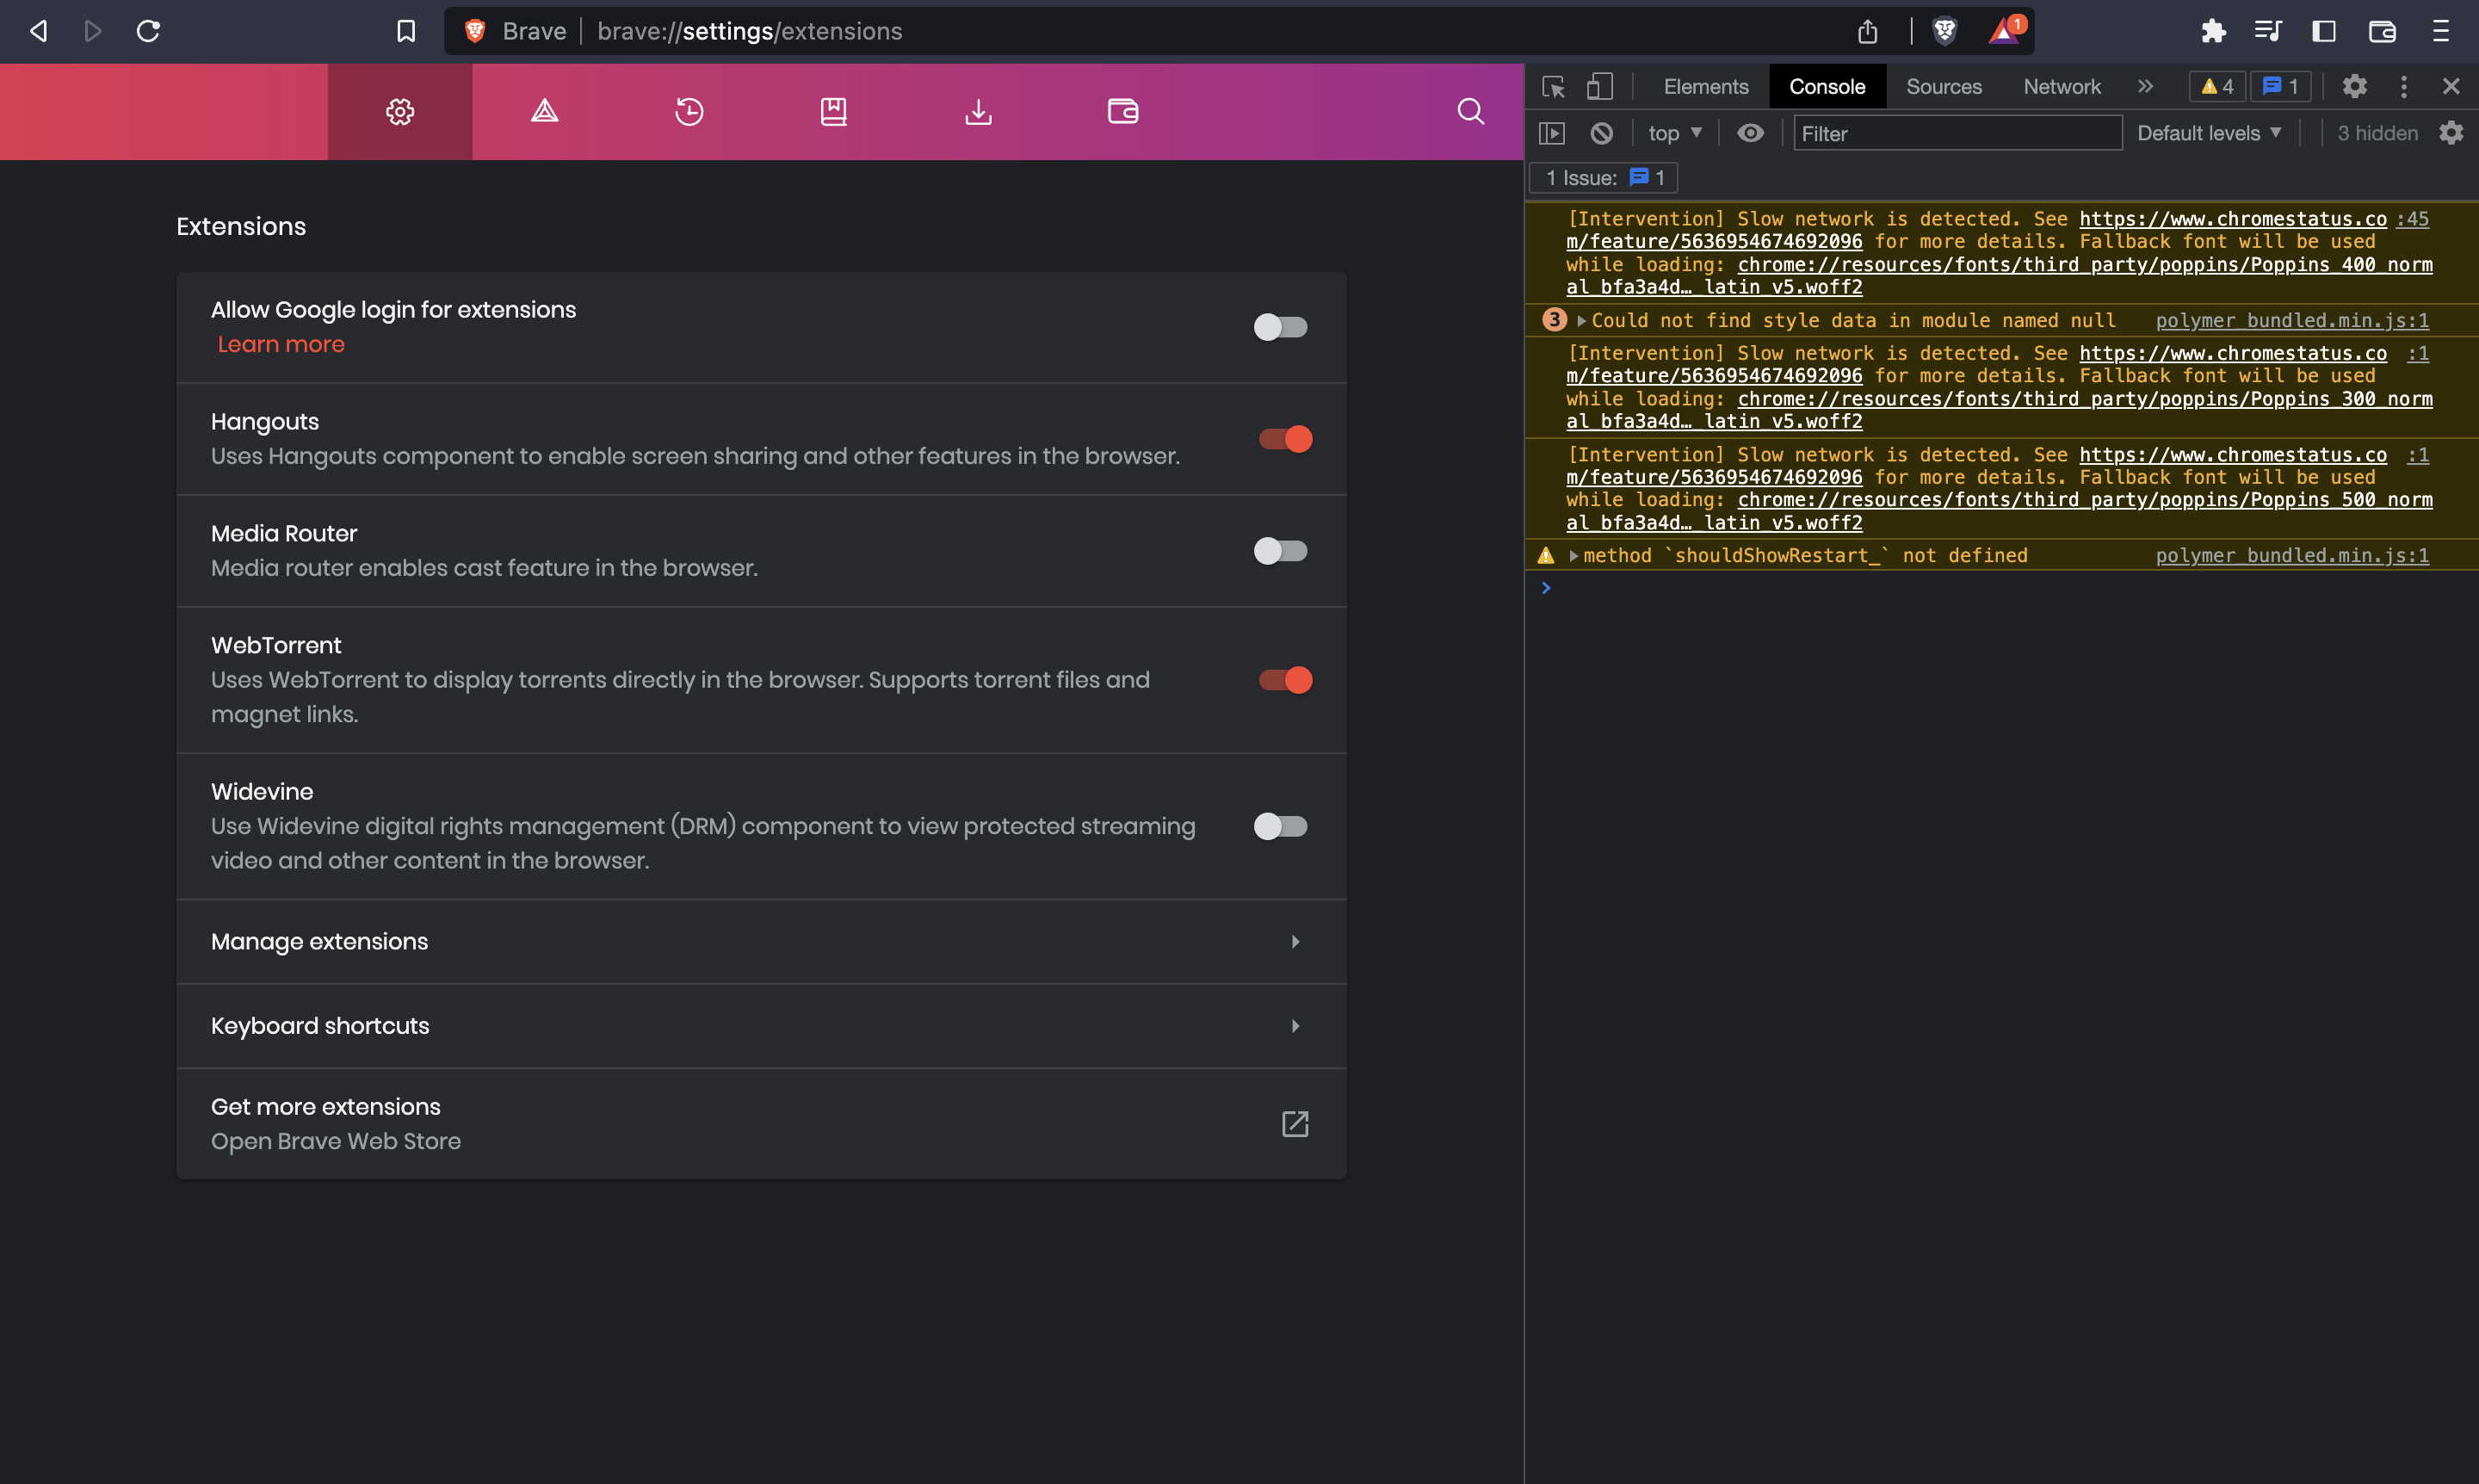Open Downloads via the arrow icon
The width and height of the screenshot is (2479, 1484).
(x=978, y=111)
